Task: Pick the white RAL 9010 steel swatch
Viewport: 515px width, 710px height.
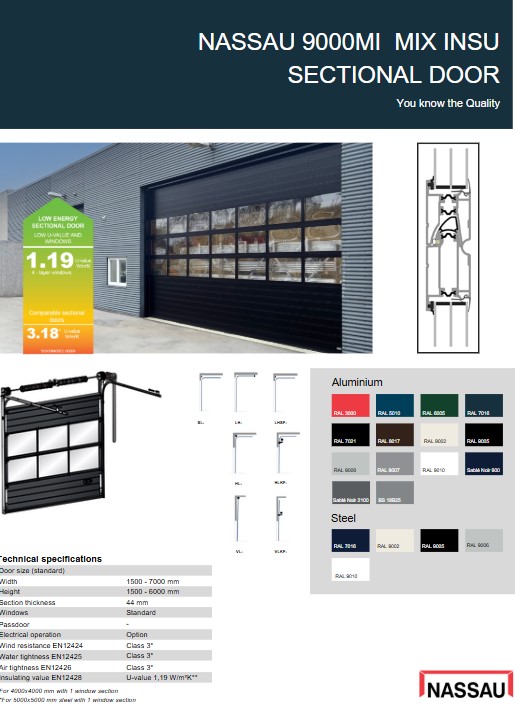Action: coord(351,569)
